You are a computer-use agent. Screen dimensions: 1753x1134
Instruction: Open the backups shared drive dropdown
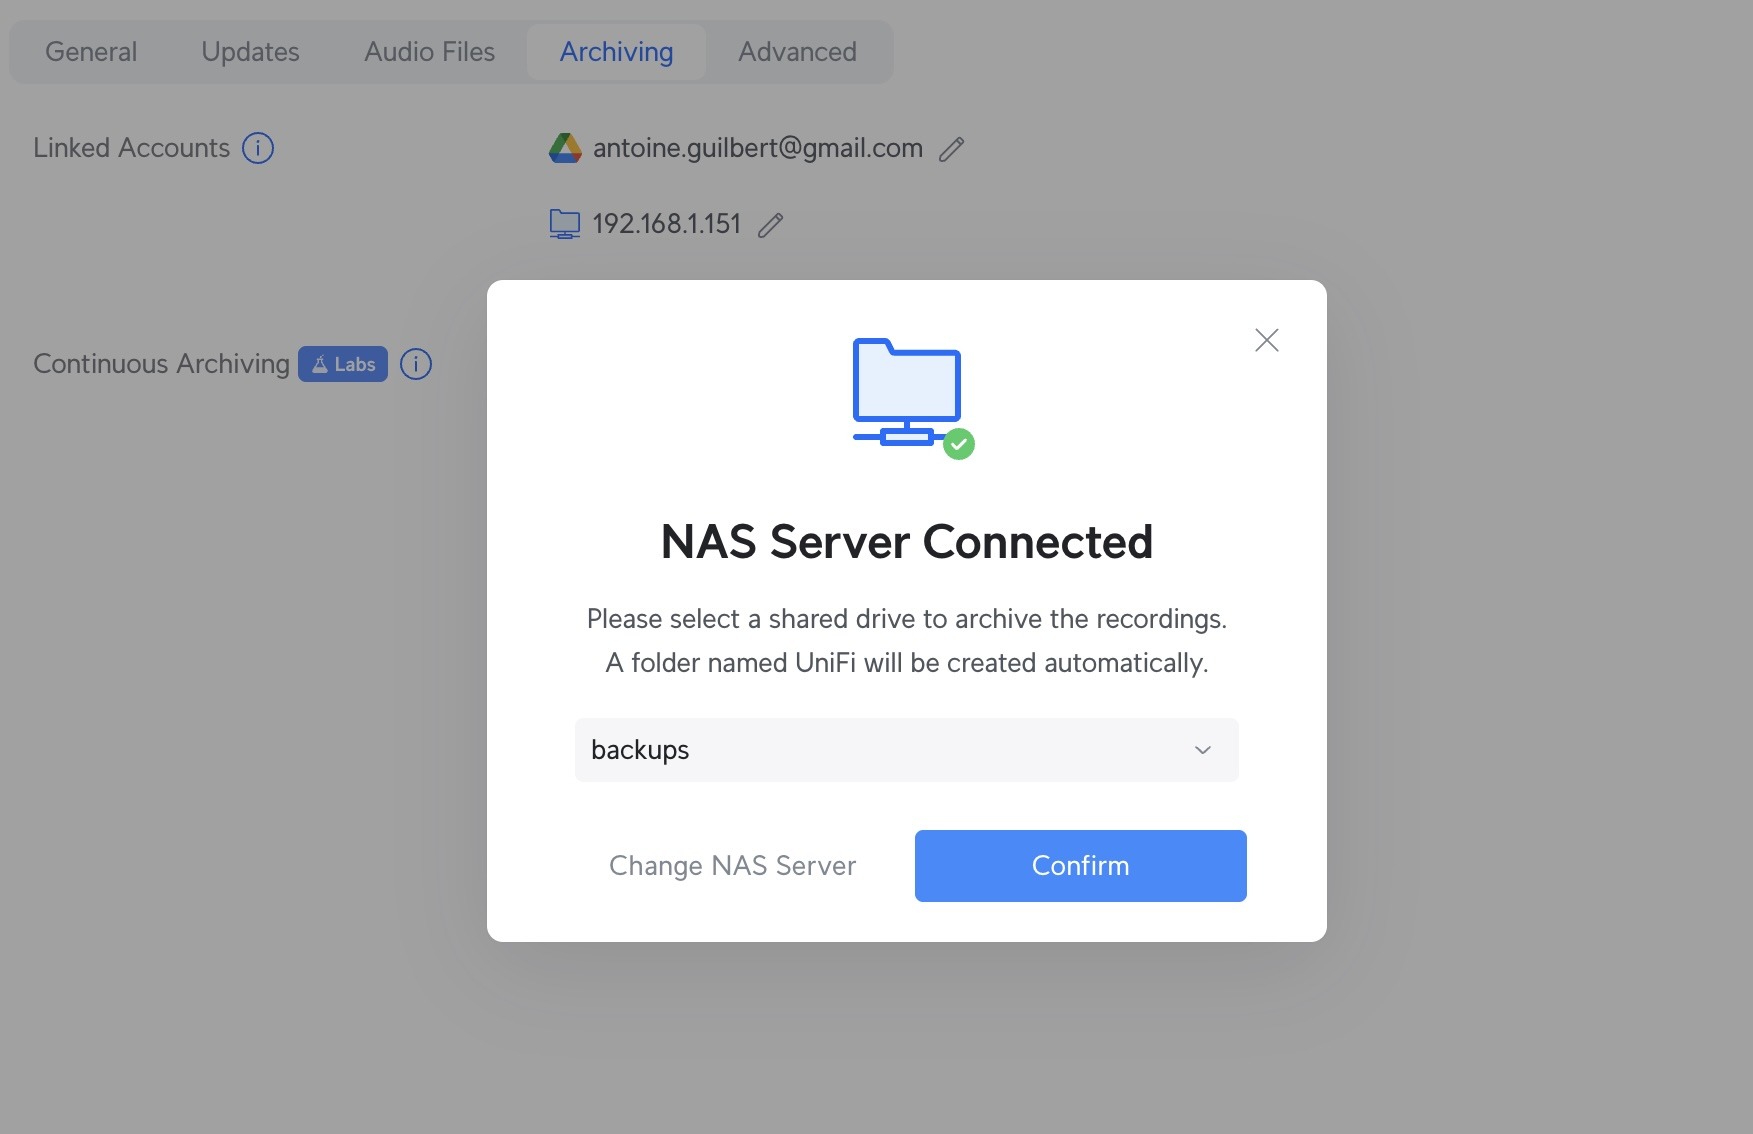tap(907, 750)
